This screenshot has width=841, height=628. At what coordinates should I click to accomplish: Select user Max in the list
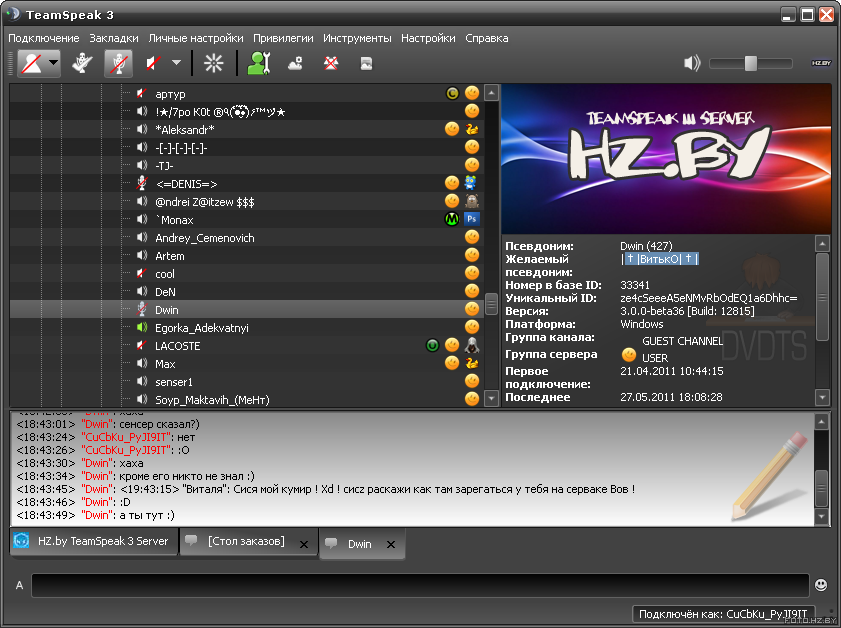(165, 364)
